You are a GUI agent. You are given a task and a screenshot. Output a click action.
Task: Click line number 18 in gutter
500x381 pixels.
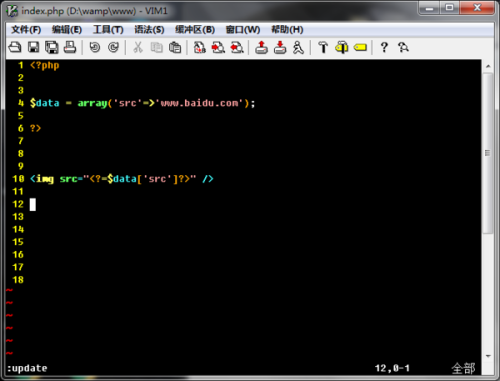pyautogui.click(x=18, y=280)
